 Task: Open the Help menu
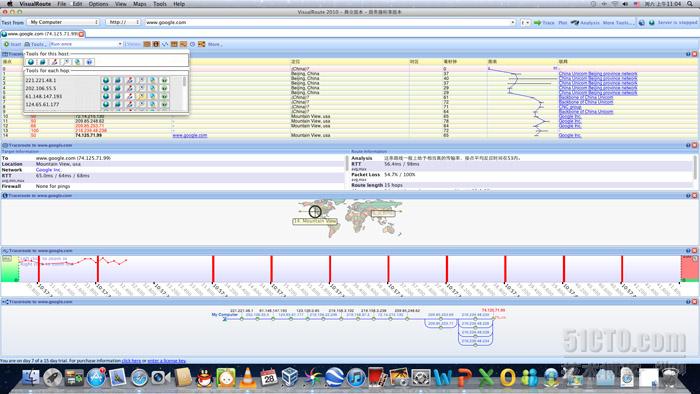(179, 4)
